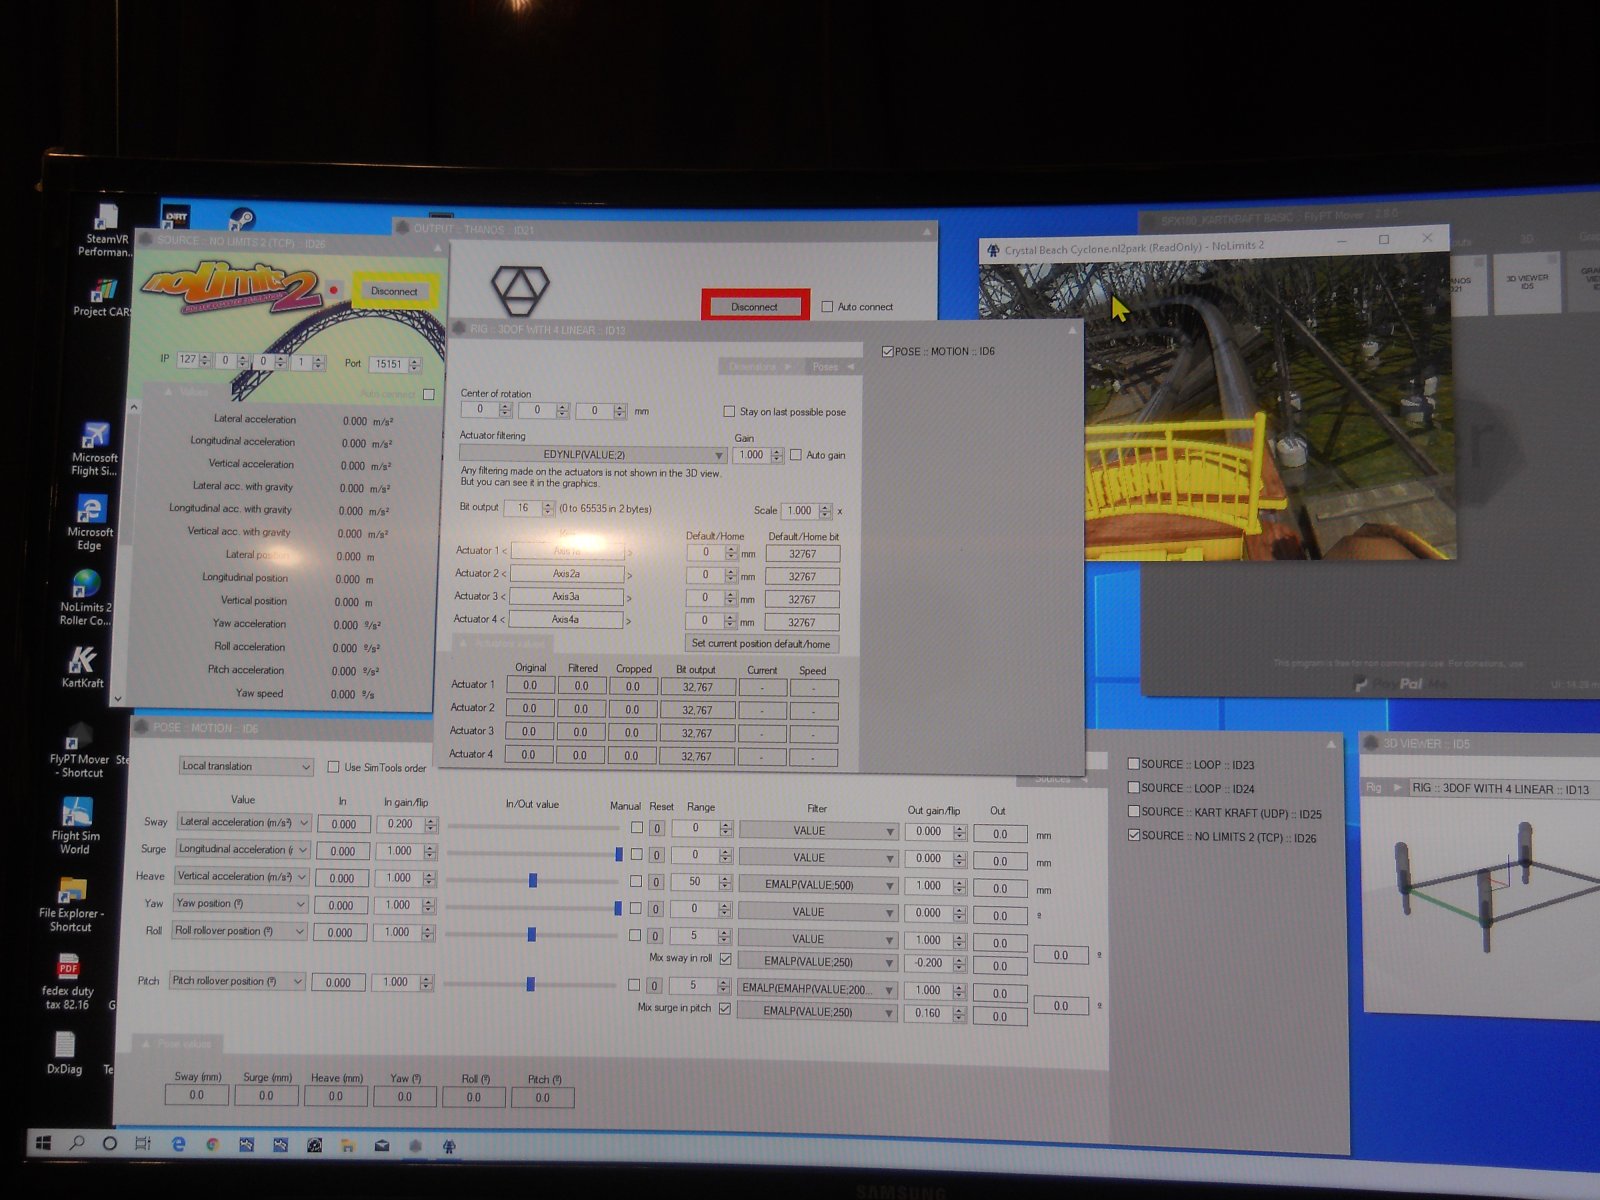Open Pitch value dropdown Pitch rollover position

[236, 981]
